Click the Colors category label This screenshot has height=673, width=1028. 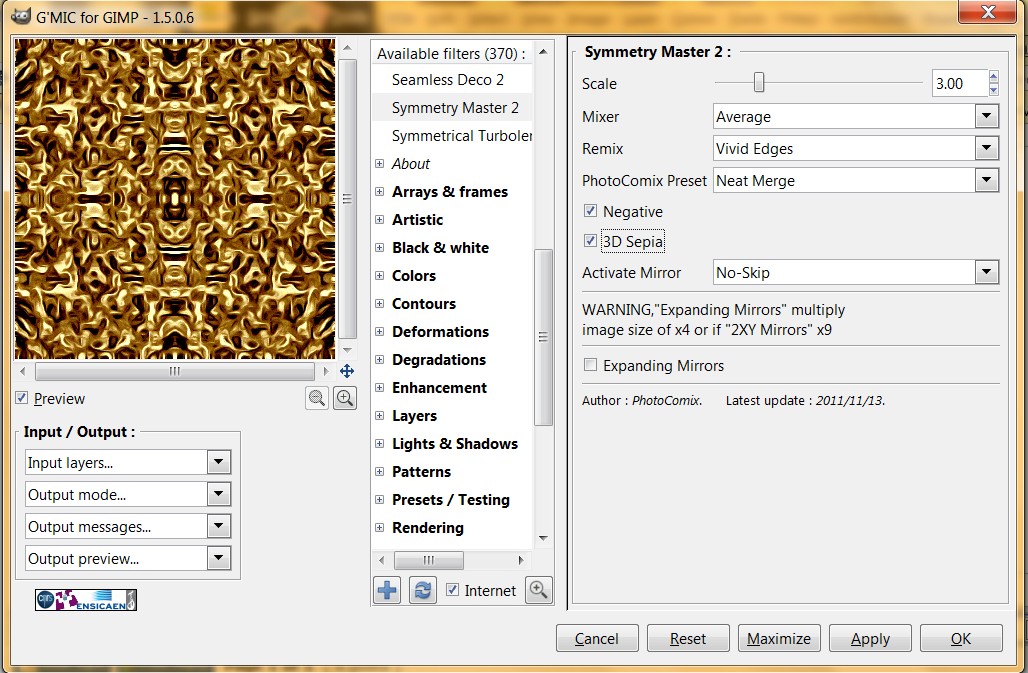[414, 275]
